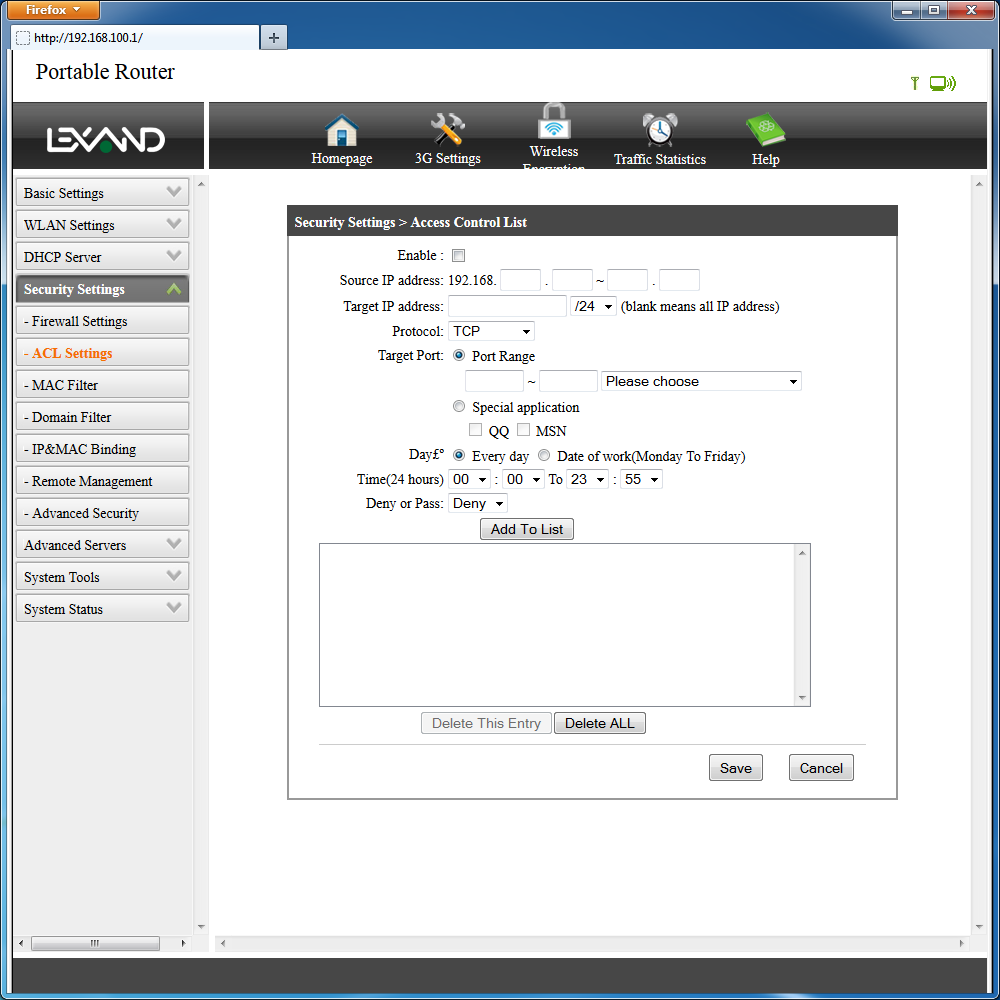Open the /24 subnet mask dropdown

point(593,306)
